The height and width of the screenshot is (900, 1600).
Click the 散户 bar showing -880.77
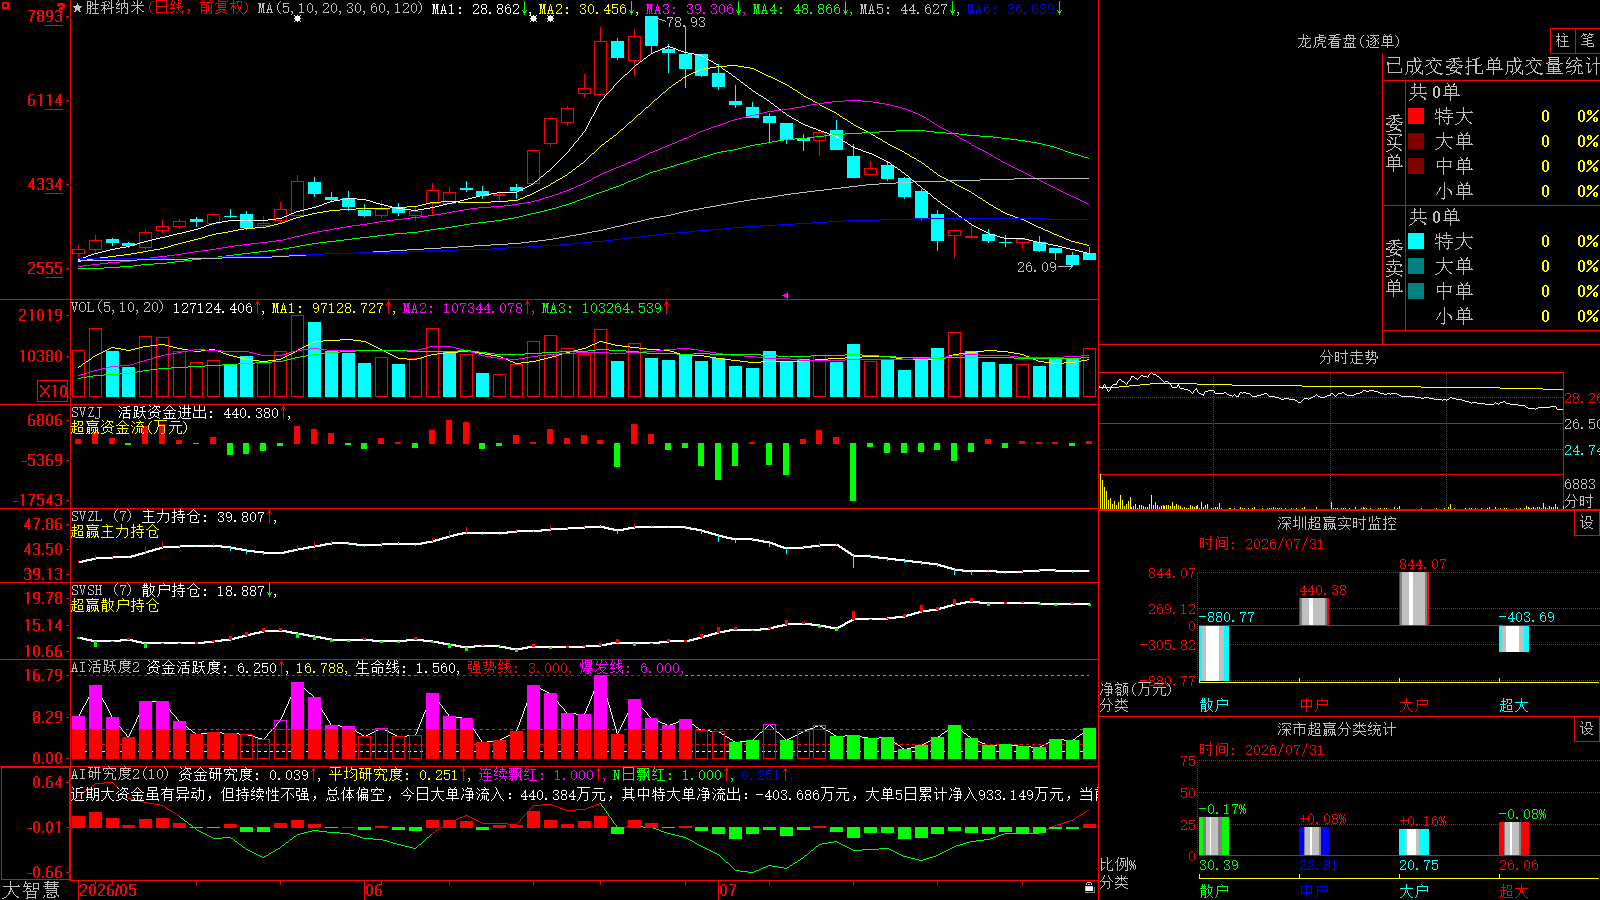(x=1214, y=653)
